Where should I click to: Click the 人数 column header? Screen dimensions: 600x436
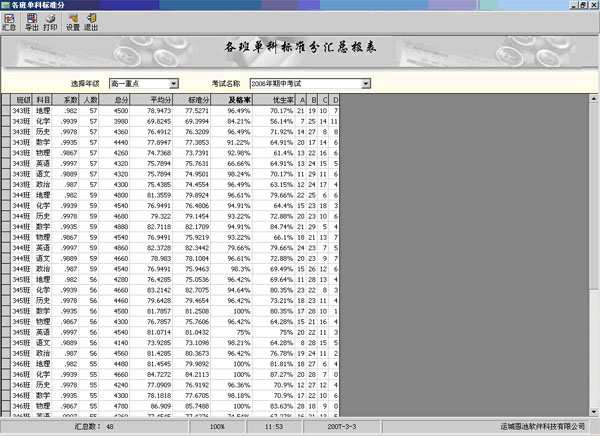tap(90, 100)
